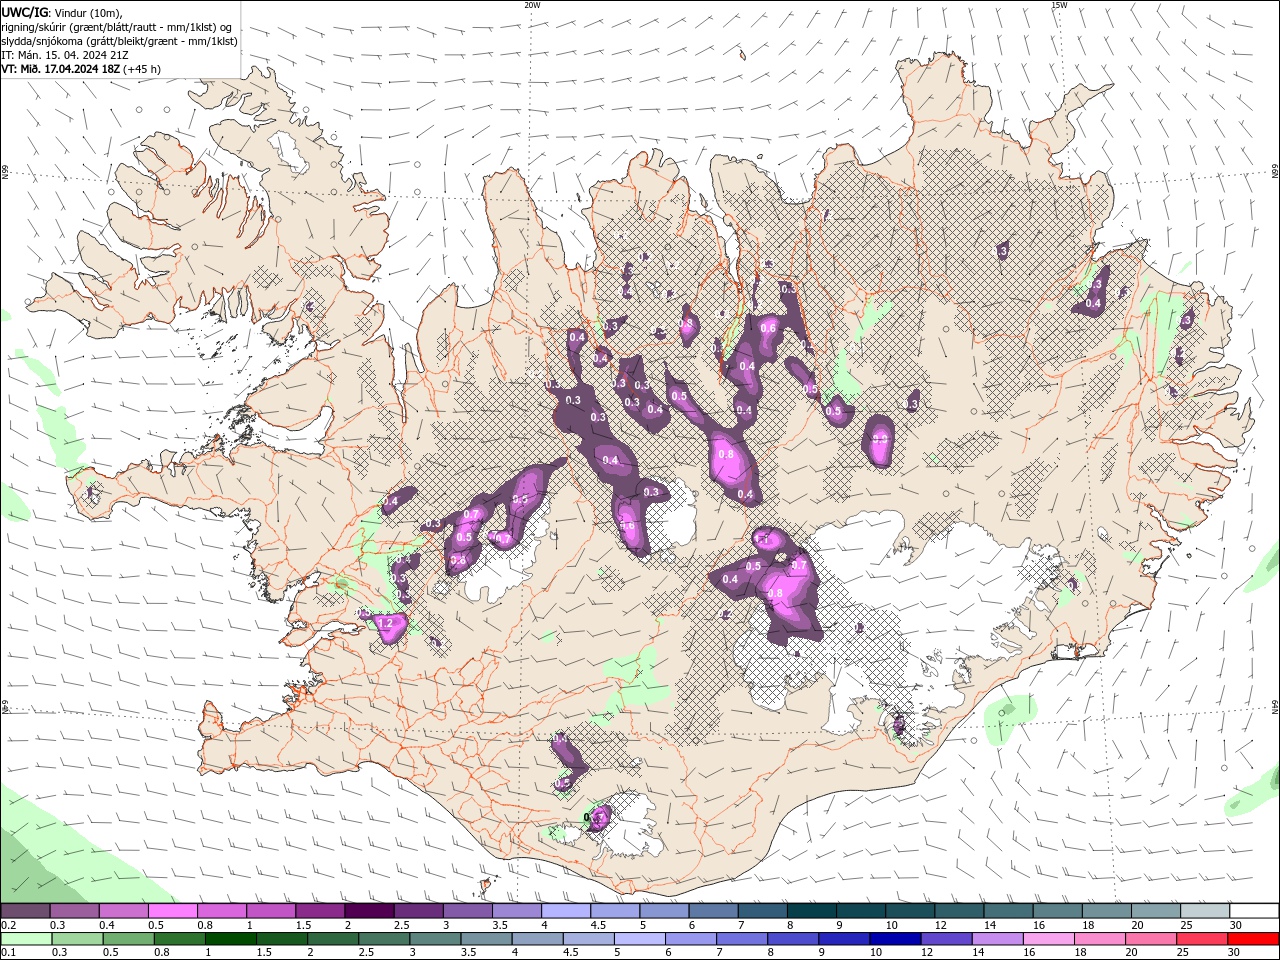Select the white 30 swatch in the snow scale
The width and height of the screenshot is (1280, 960).
(1254, 911)
